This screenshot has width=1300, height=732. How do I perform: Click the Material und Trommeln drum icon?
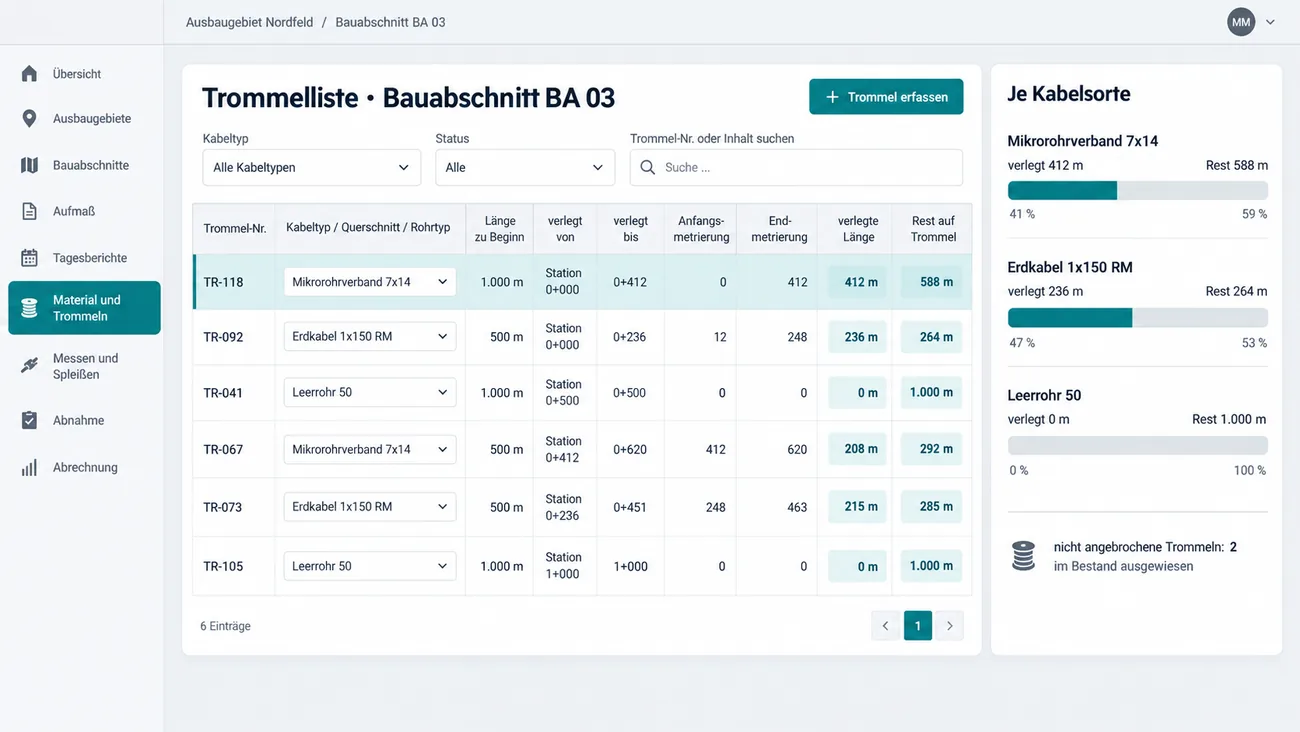click(x=29, y=308)
